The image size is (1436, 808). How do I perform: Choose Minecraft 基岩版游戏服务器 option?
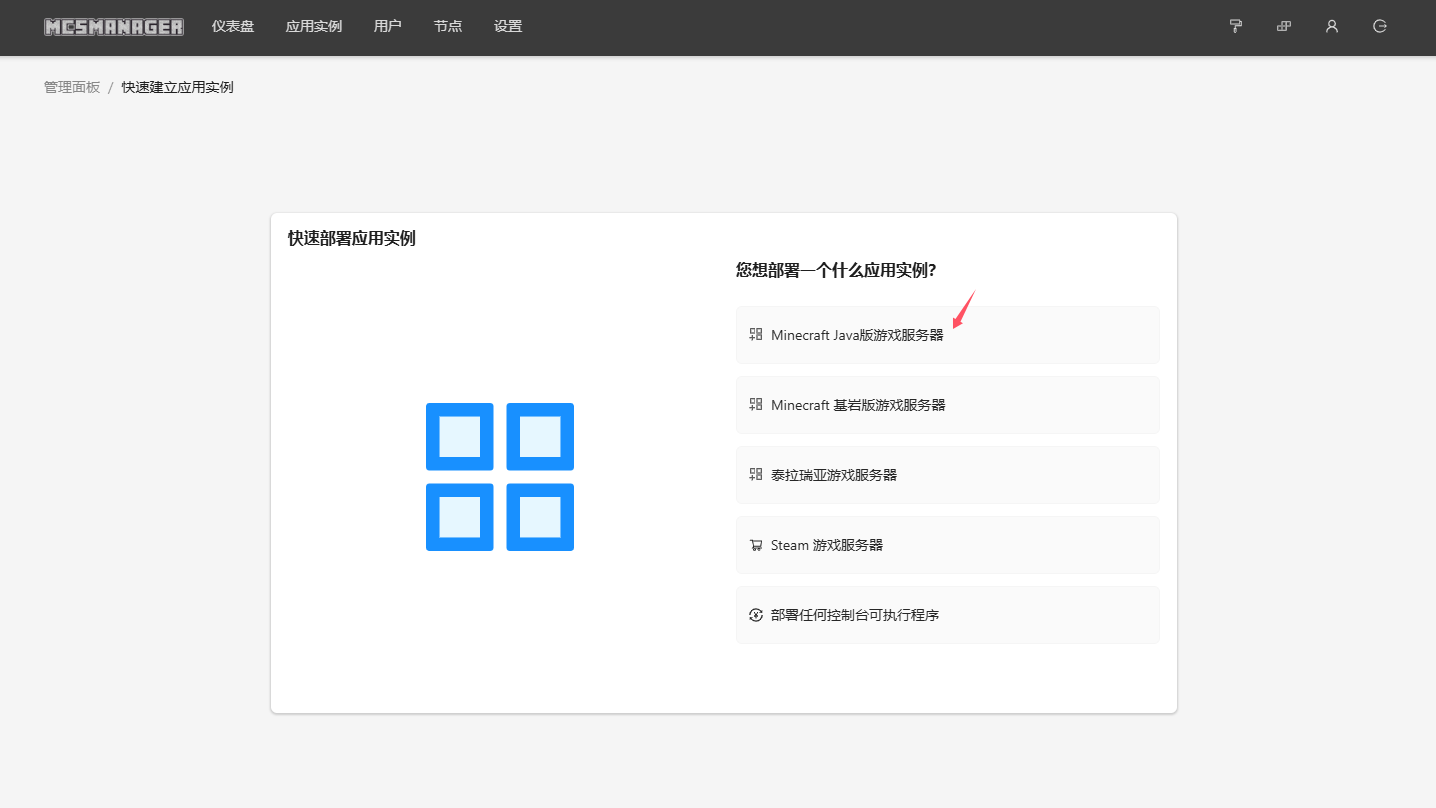[x=947, y=405]
